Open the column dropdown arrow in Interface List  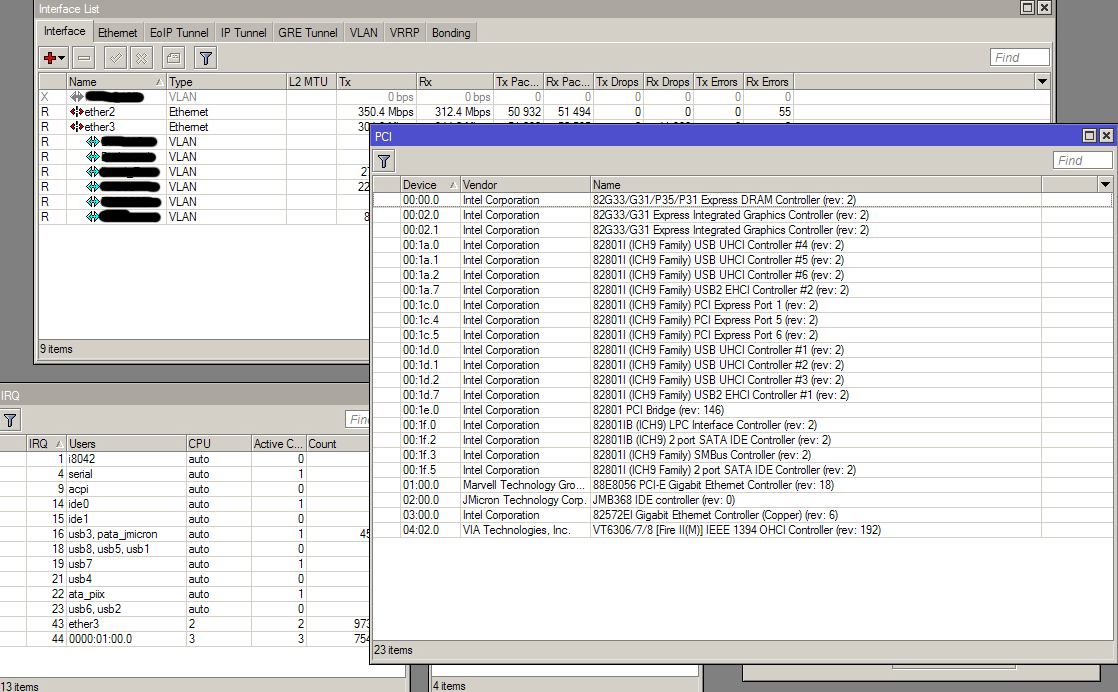coord(1042,81)
